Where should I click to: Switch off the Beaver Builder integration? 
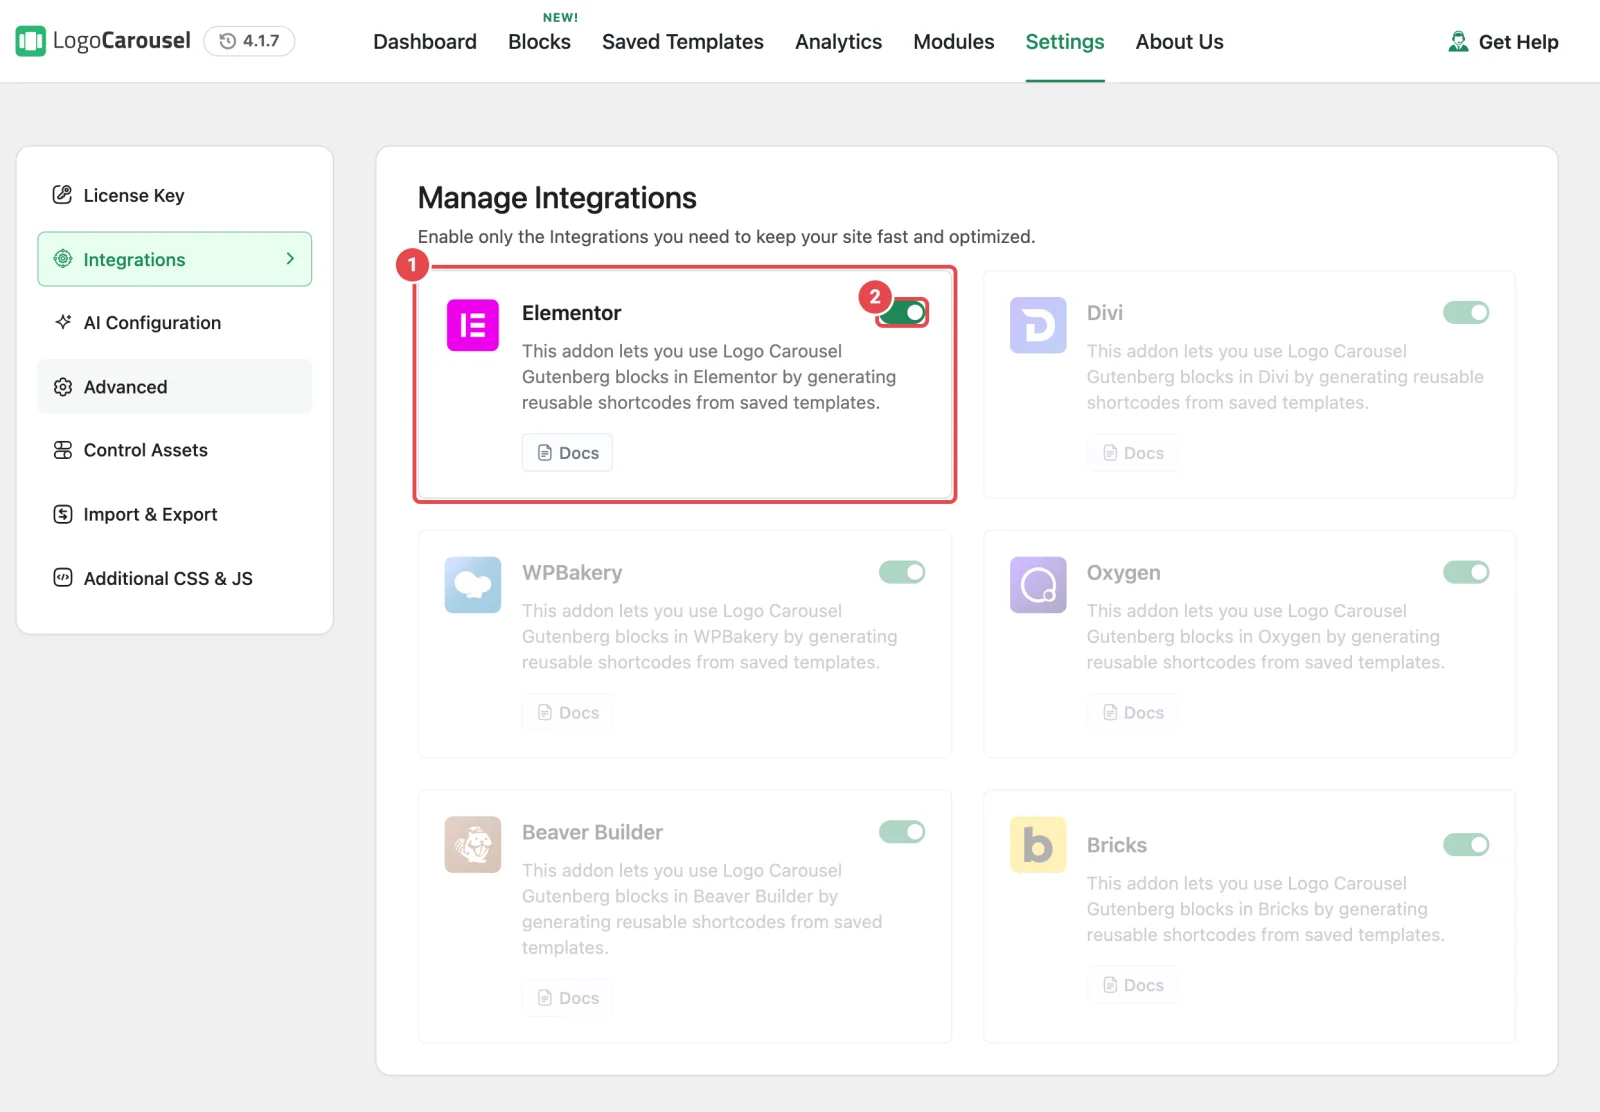coord(902,832)
